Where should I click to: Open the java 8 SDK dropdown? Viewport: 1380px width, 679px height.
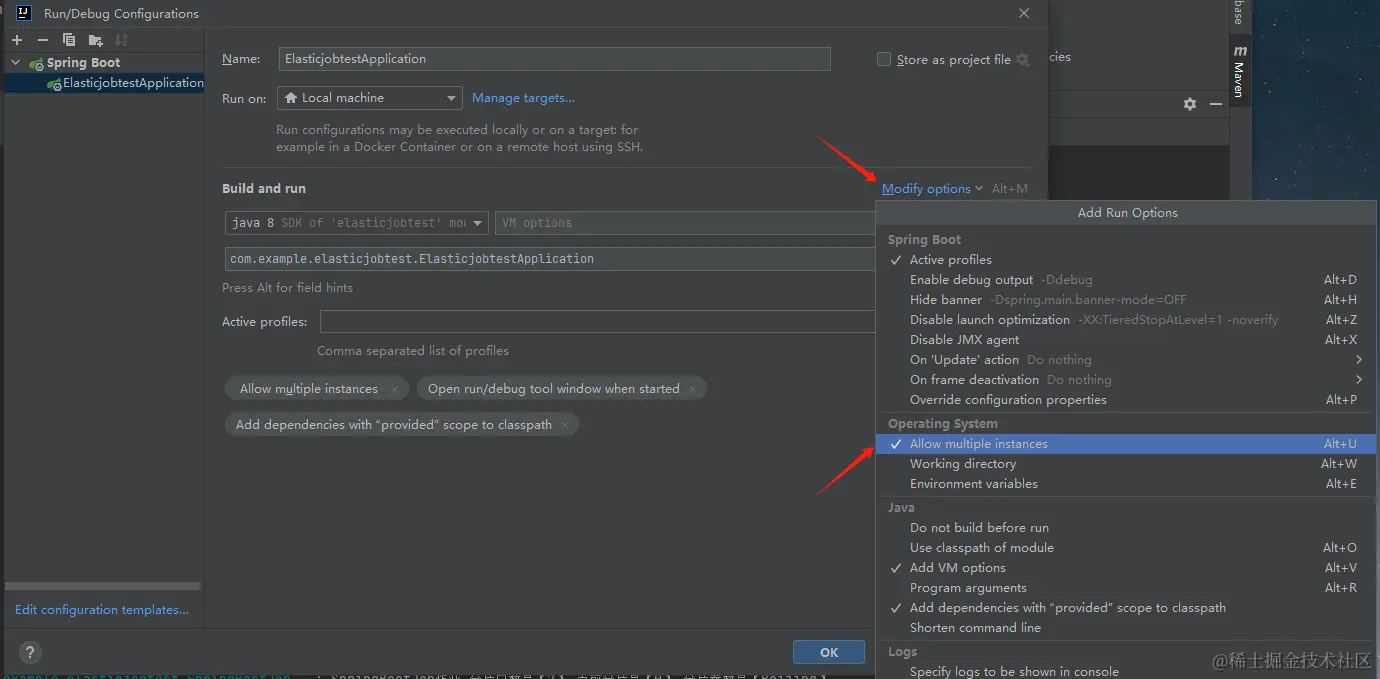pos(357,223)
